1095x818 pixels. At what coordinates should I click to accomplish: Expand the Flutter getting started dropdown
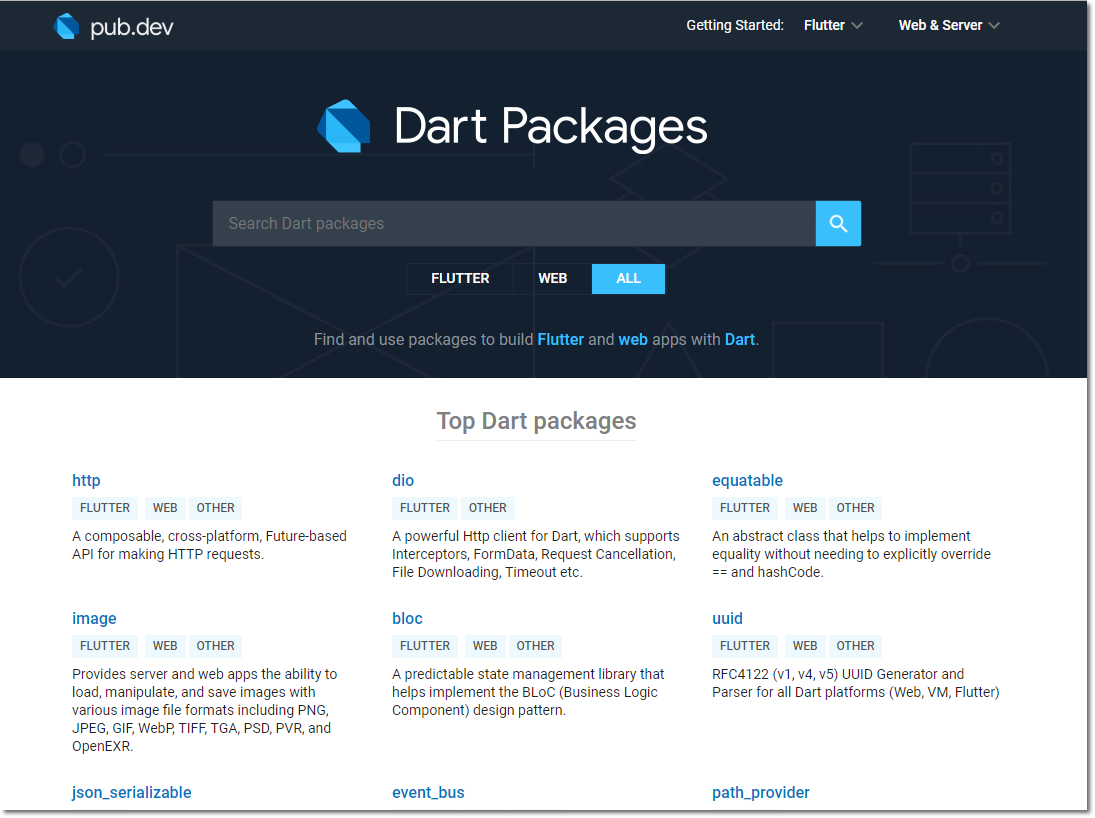click(833, 25)
